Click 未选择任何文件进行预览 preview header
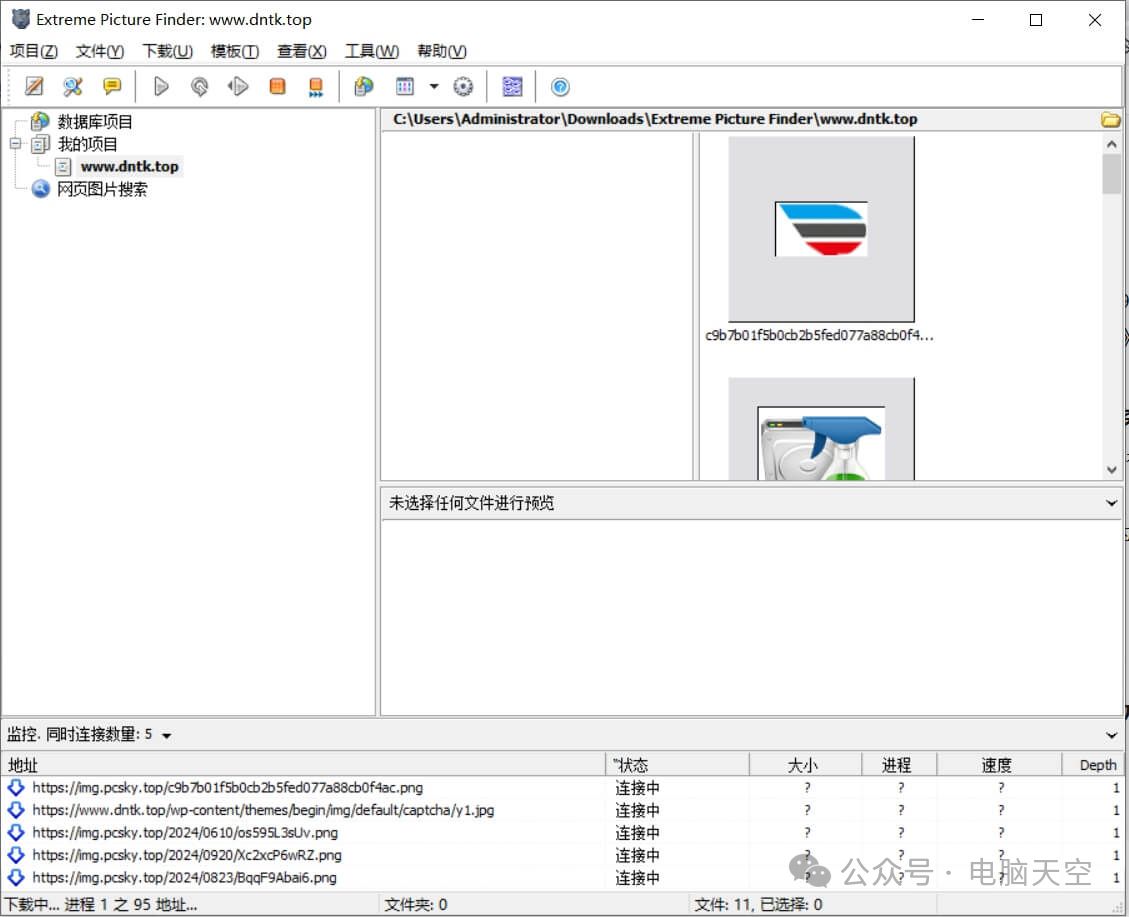This screenshot has height=917, width=1129. click(x=472, y=502)
